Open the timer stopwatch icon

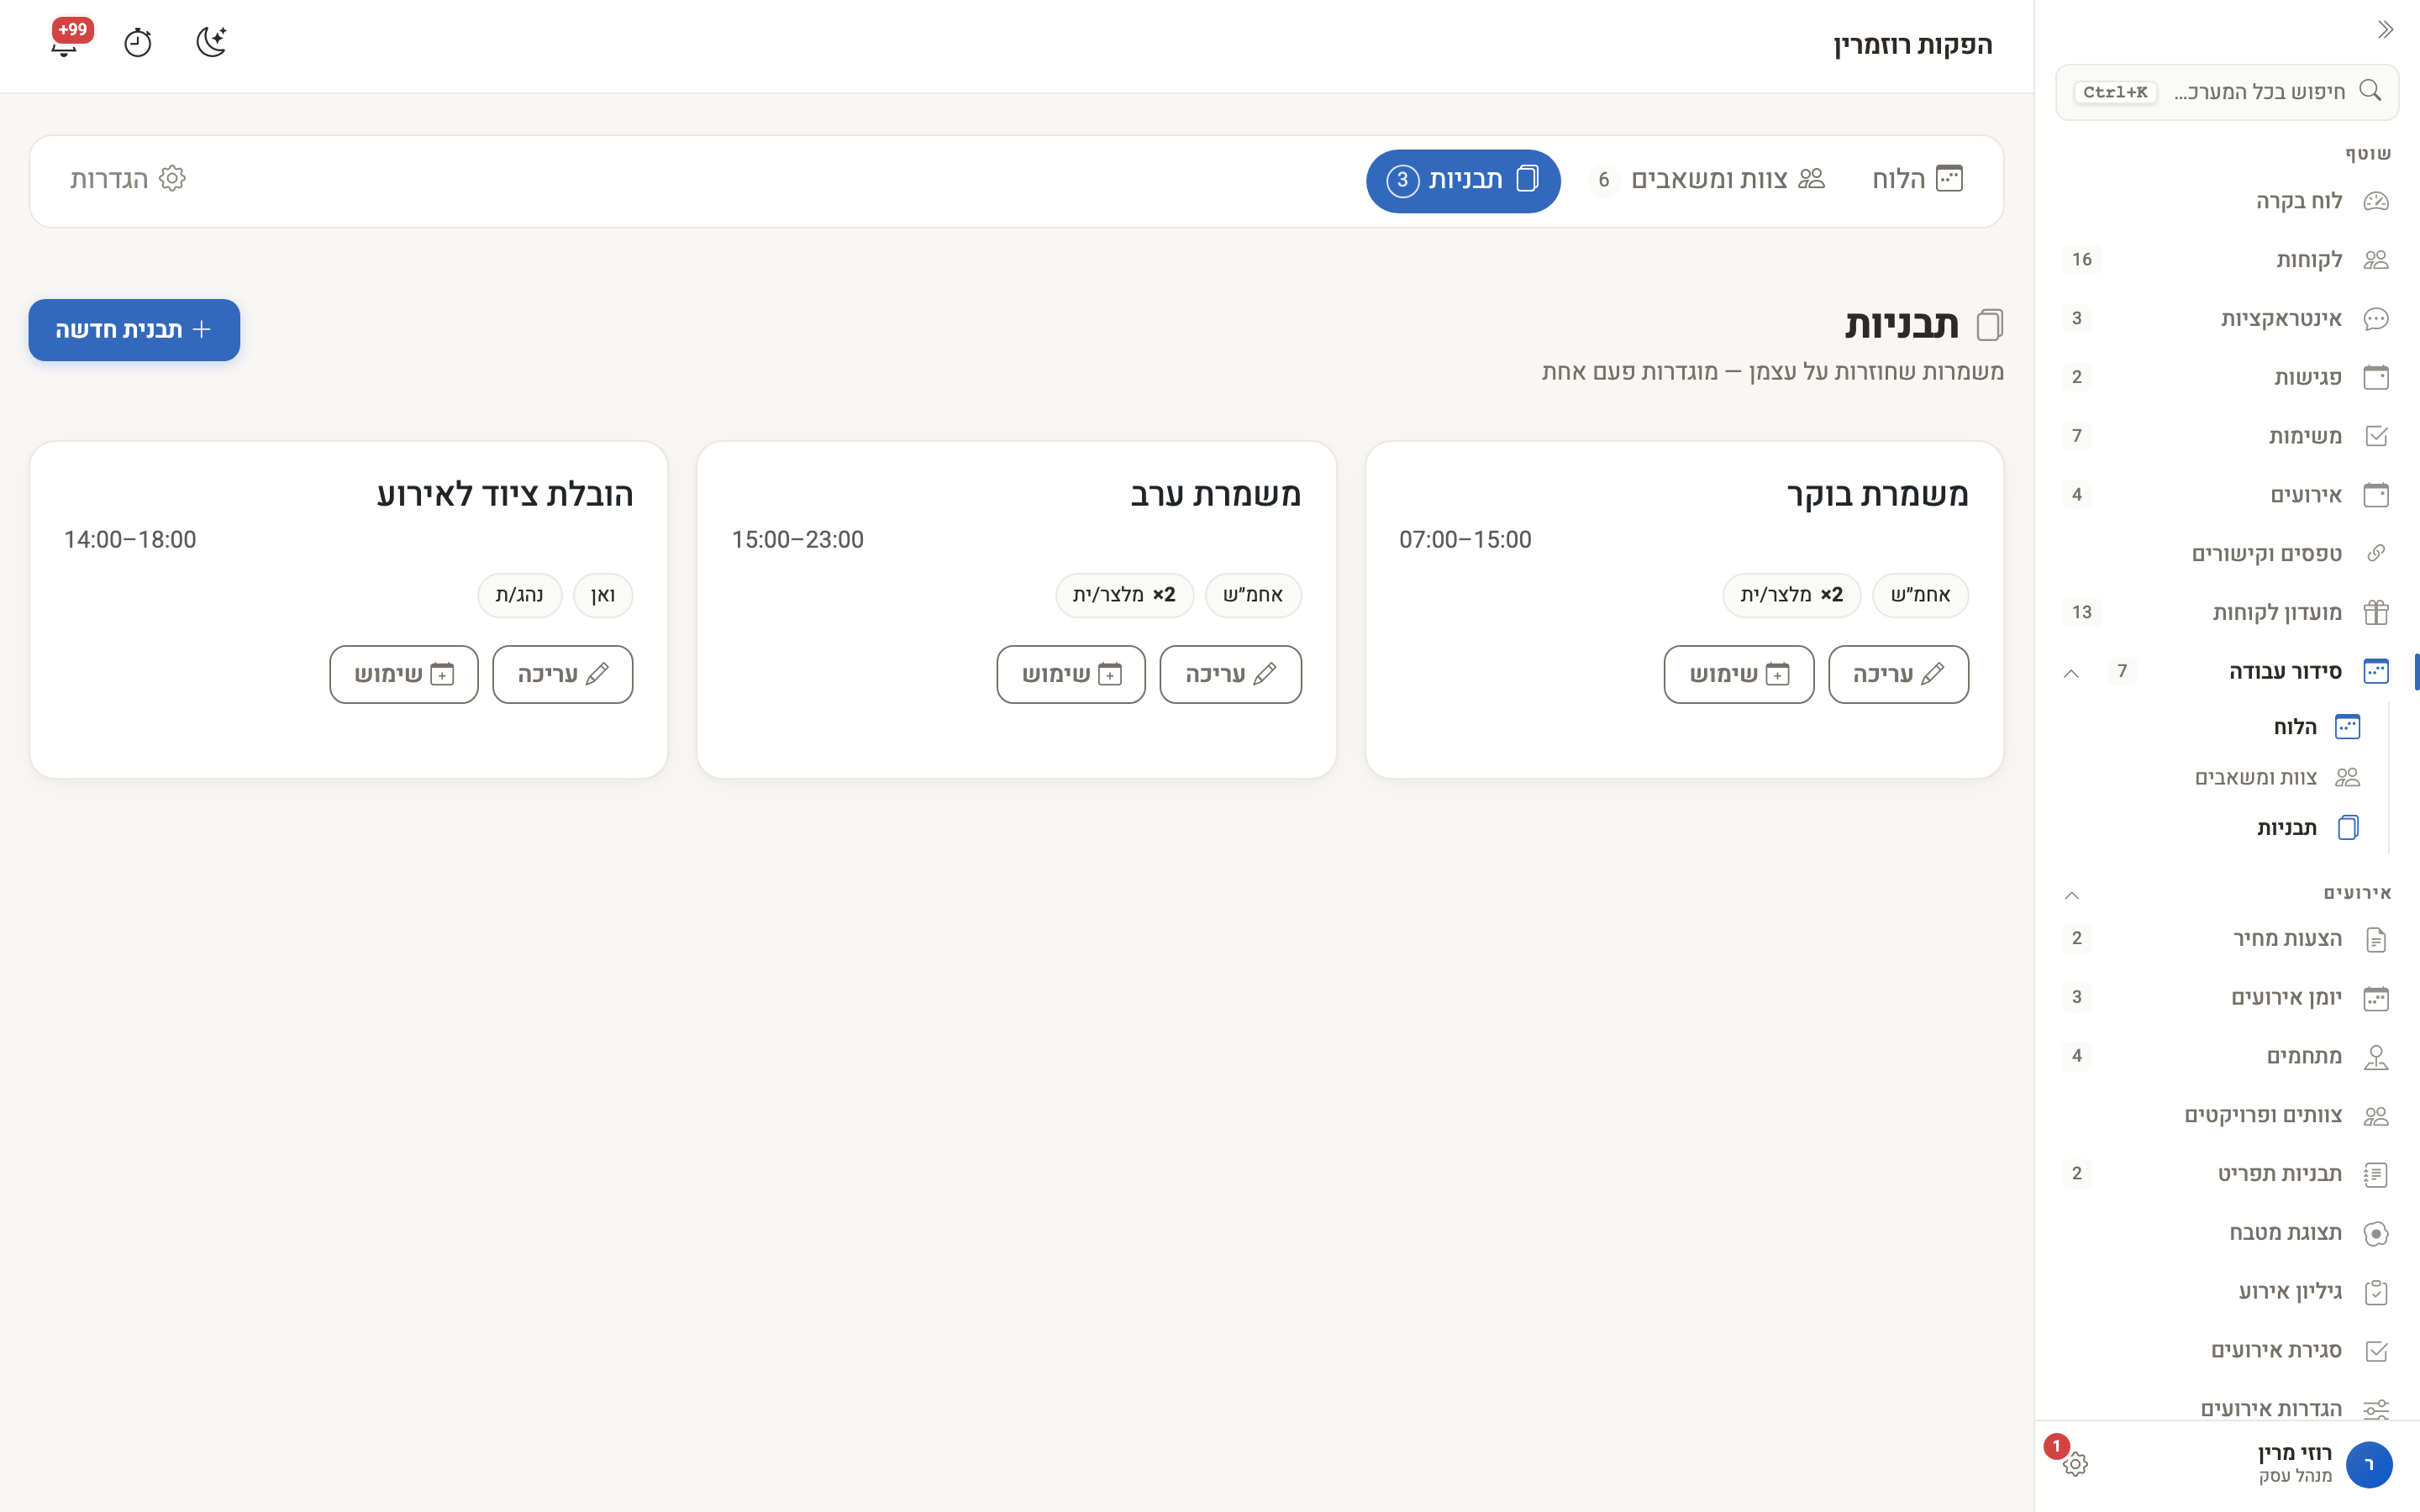[x=137, y=42]
